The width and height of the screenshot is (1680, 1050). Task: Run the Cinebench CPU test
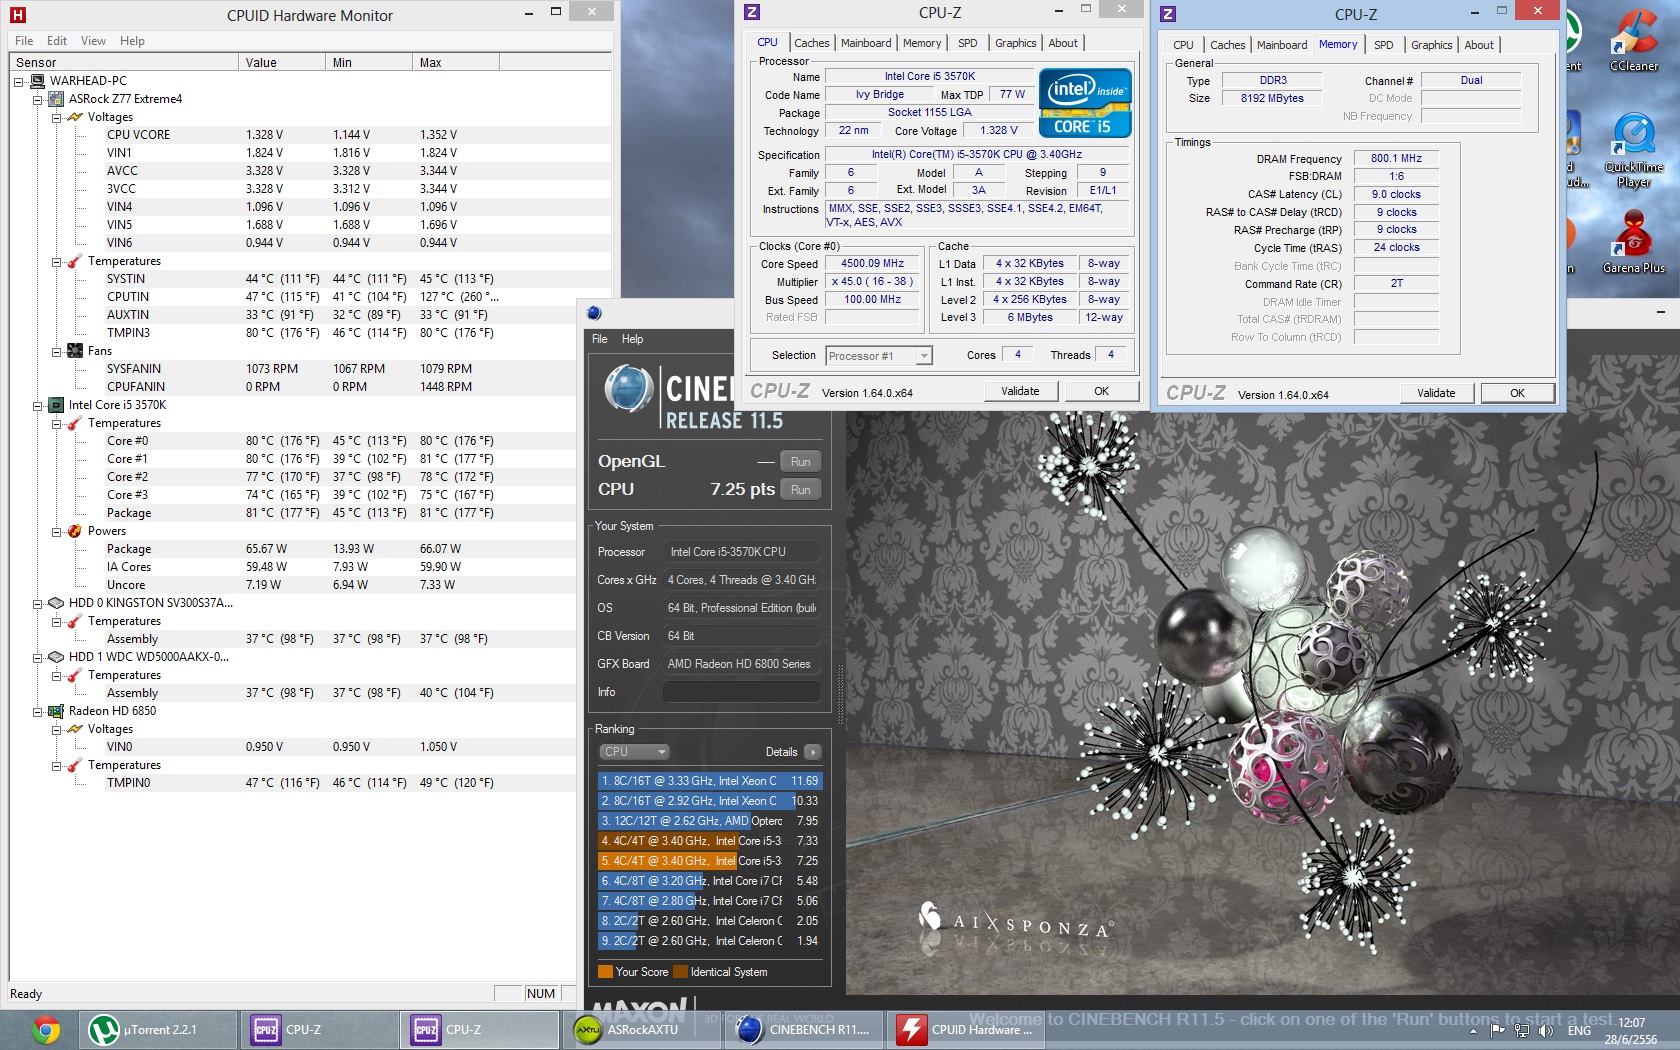pos(801,490)
